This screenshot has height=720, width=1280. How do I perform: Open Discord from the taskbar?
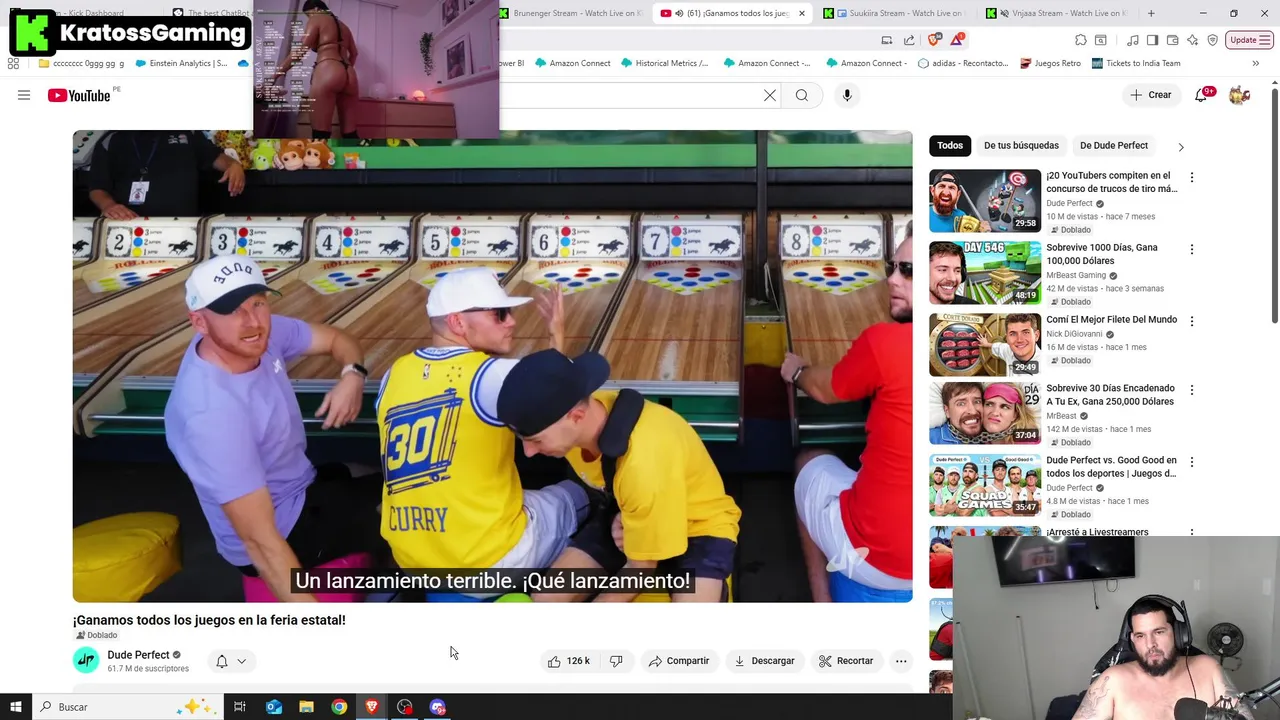pos(438,707)
